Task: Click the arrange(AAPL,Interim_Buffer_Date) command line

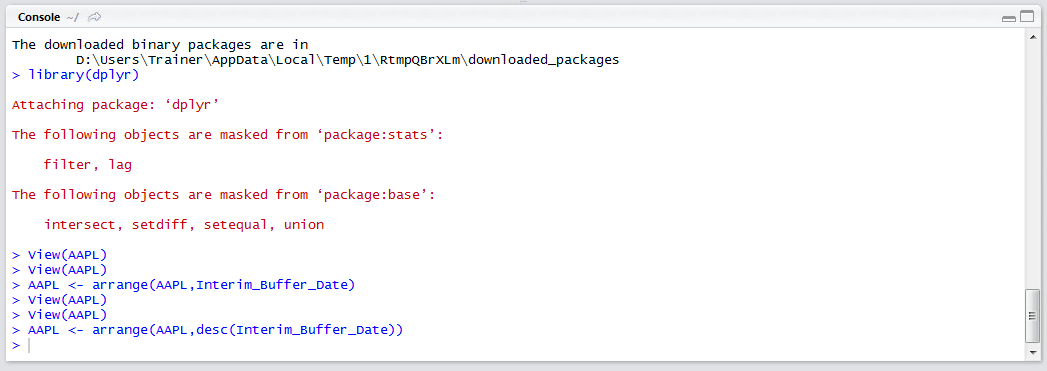Action: tap(184, 285)
